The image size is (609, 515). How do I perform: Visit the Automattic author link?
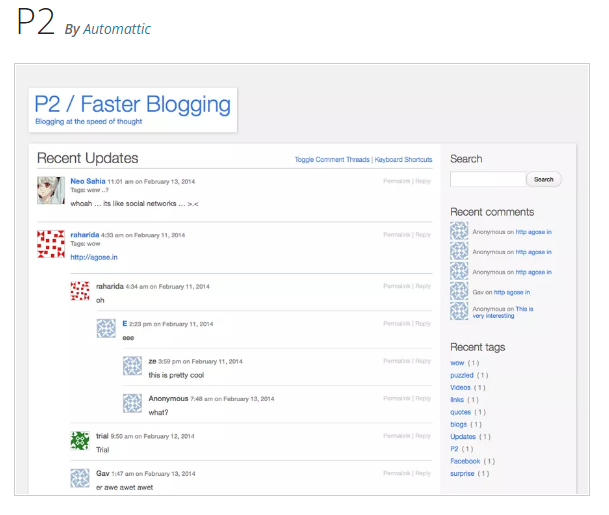point(117,29)
